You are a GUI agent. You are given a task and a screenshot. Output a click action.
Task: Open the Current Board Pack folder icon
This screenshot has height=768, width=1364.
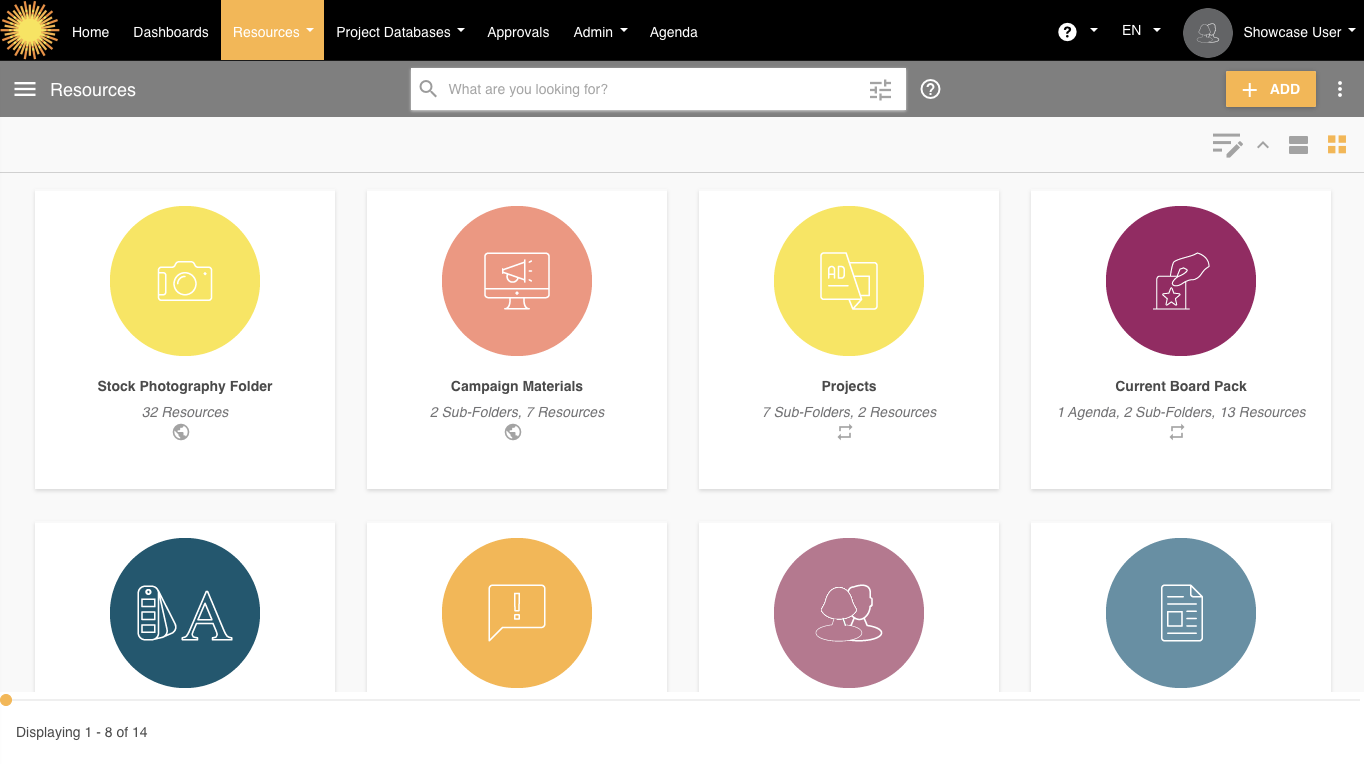click(1181, 281)
